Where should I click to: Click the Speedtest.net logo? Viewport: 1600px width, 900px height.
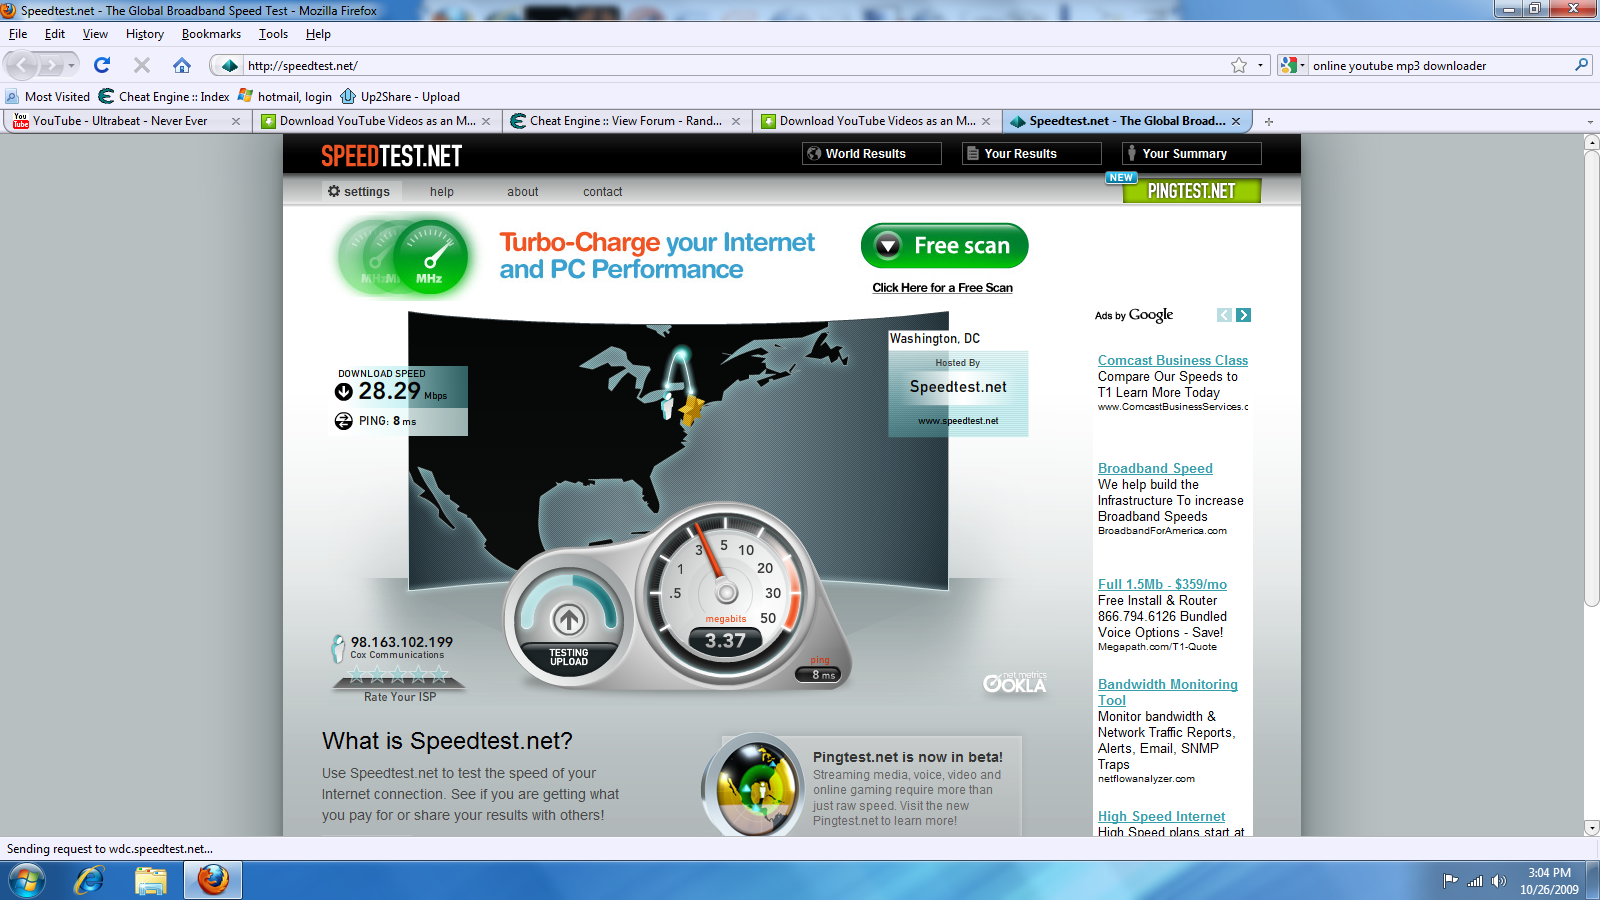pyautogui.click(x=391, y=156)
